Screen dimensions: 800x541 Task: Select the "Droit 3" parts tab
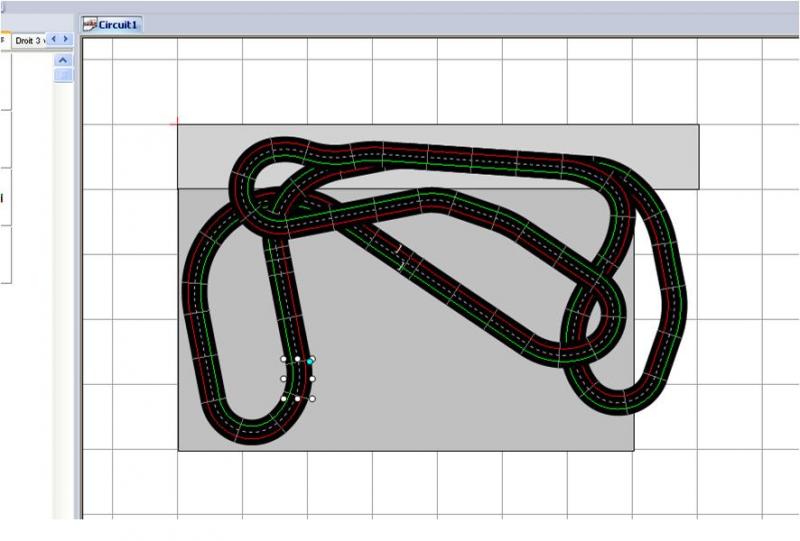tap(29, 40)
